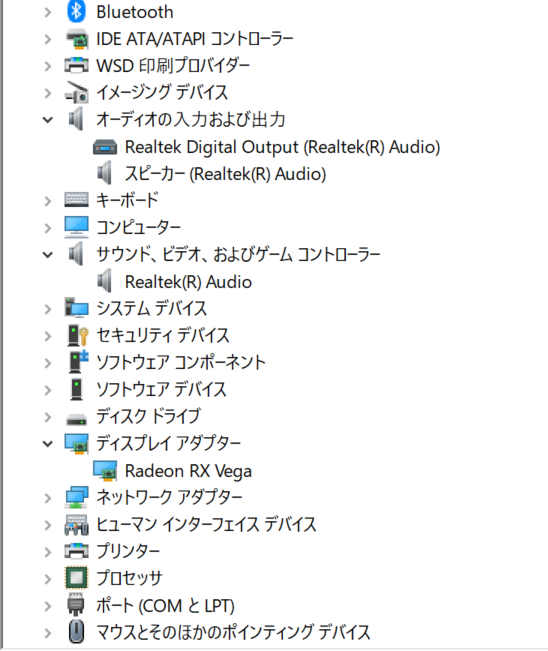Viewport: 548px width, 651px height.
Task: Select the ディスク ドライブ label
Action: coord(149,416)
